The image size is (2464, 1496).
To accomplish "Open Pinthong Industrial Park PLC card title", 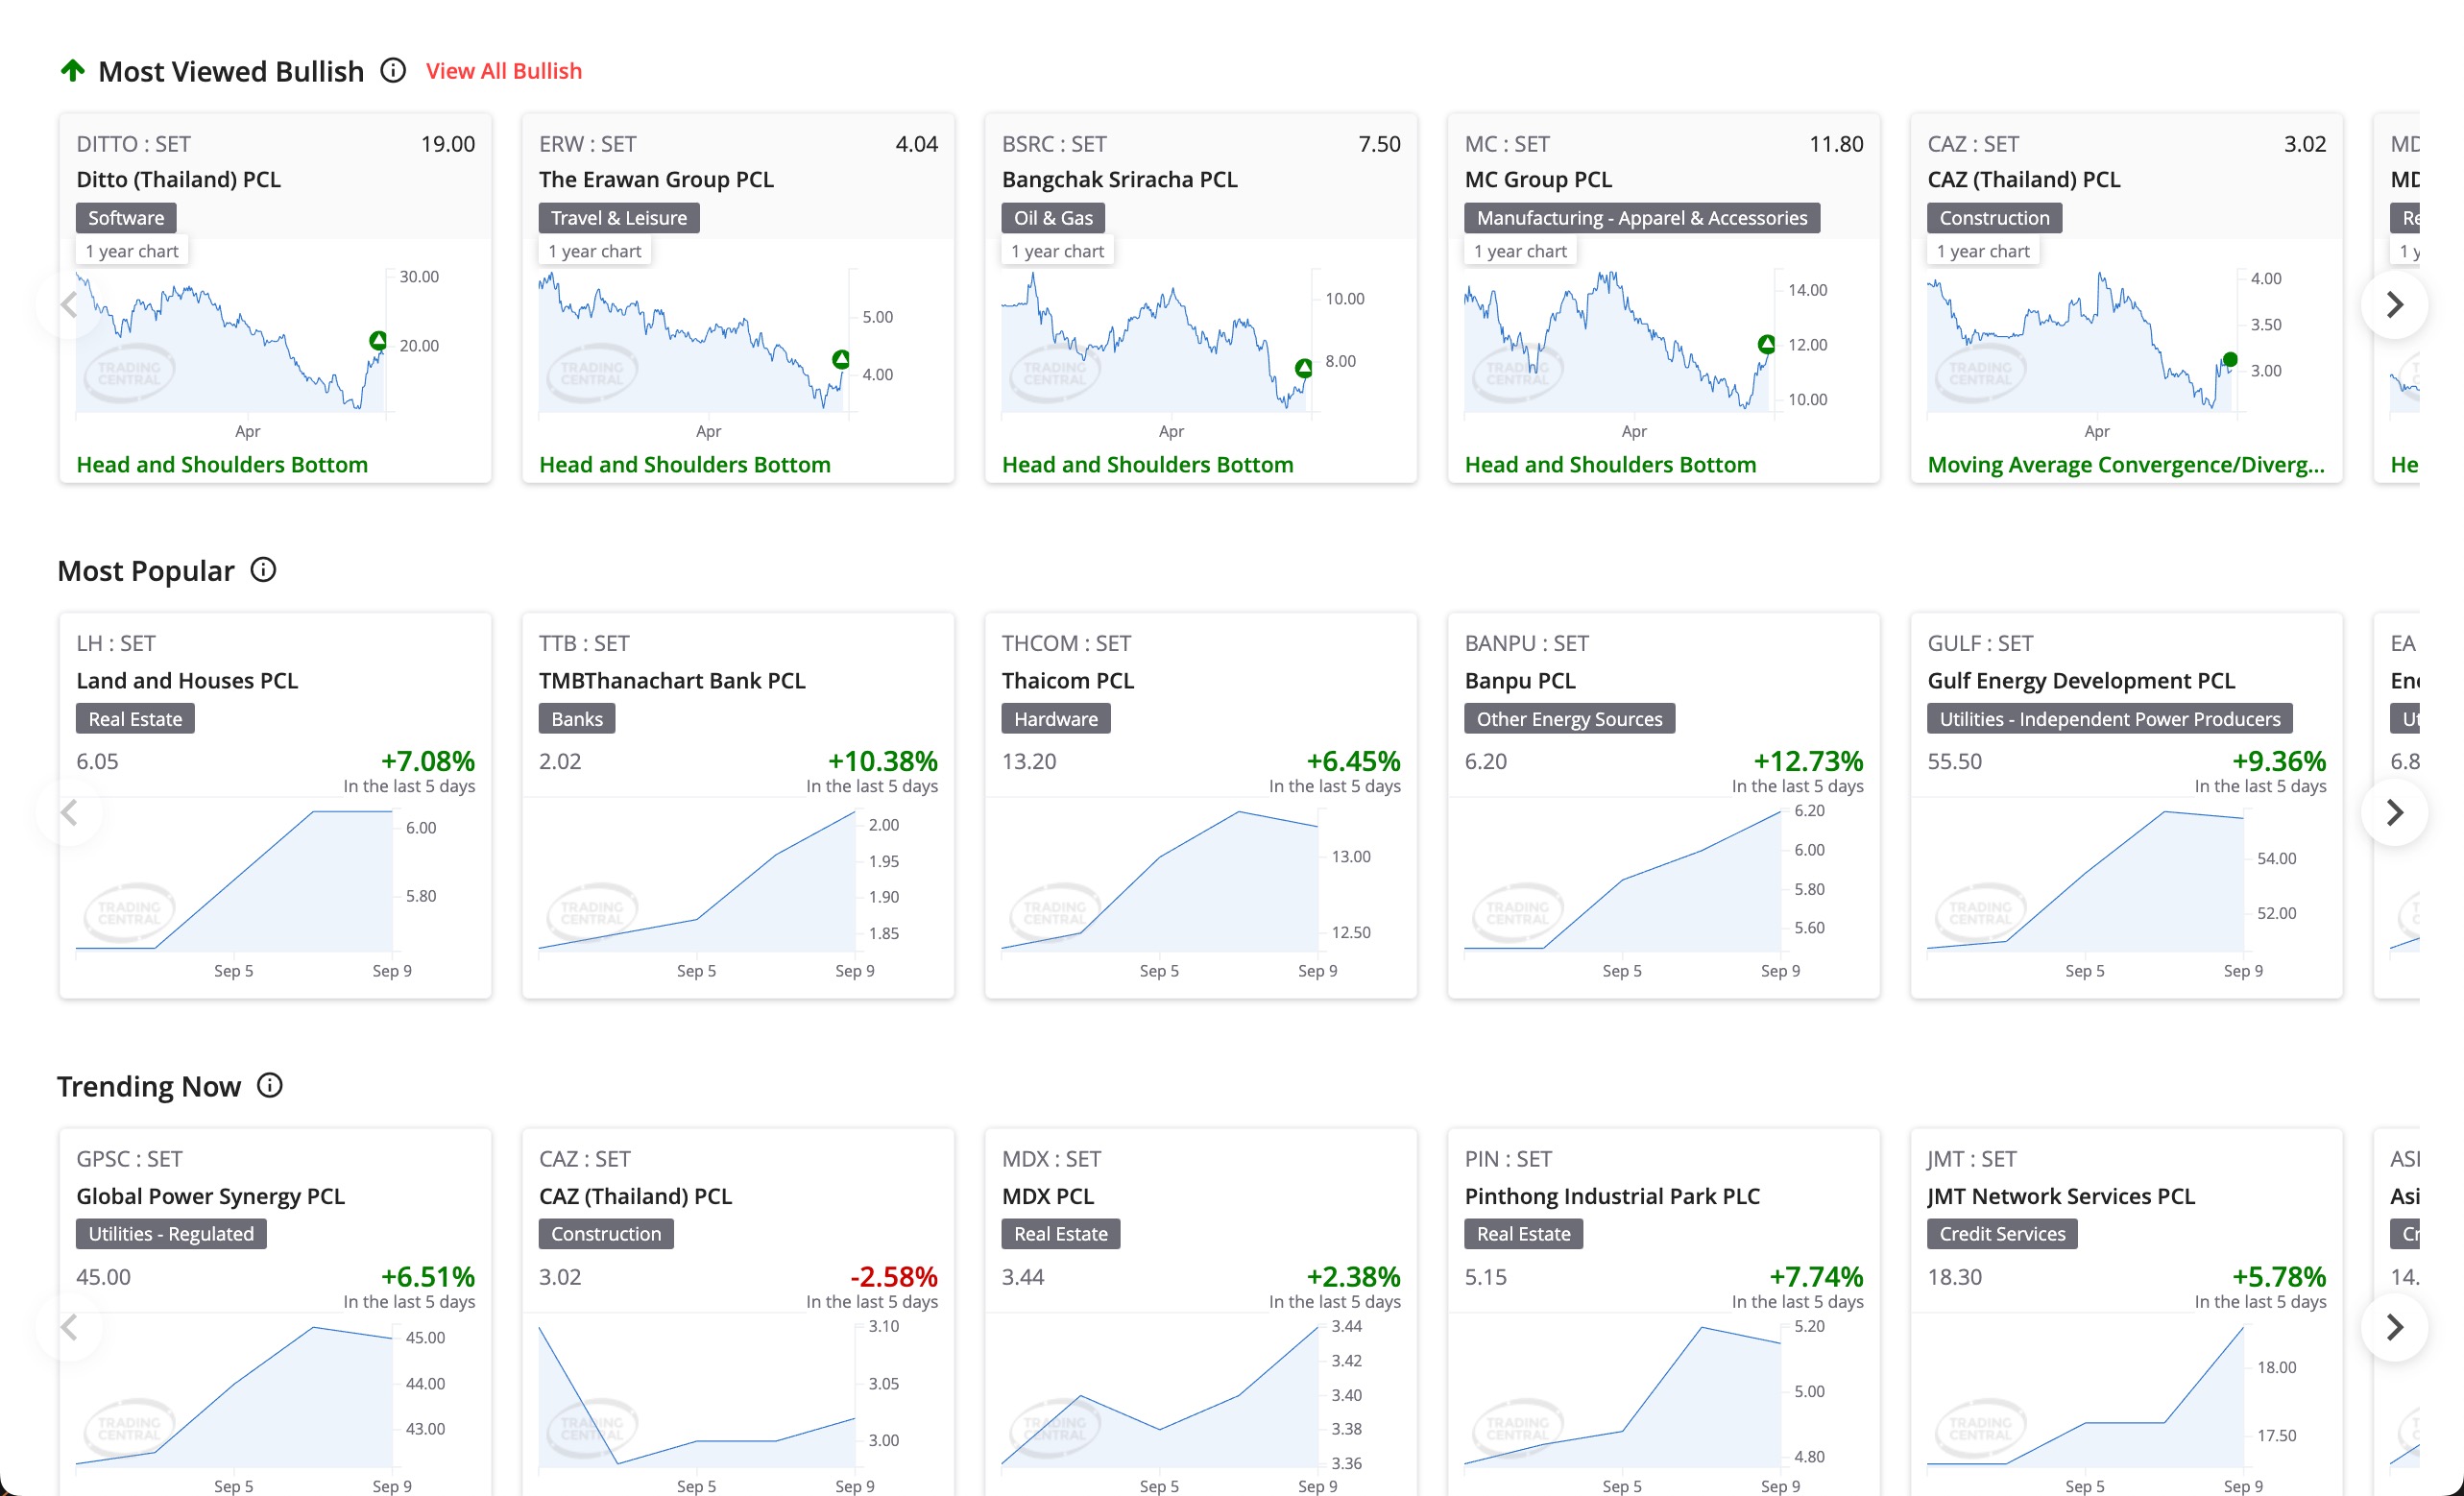I will [x=1612, y=1196].
